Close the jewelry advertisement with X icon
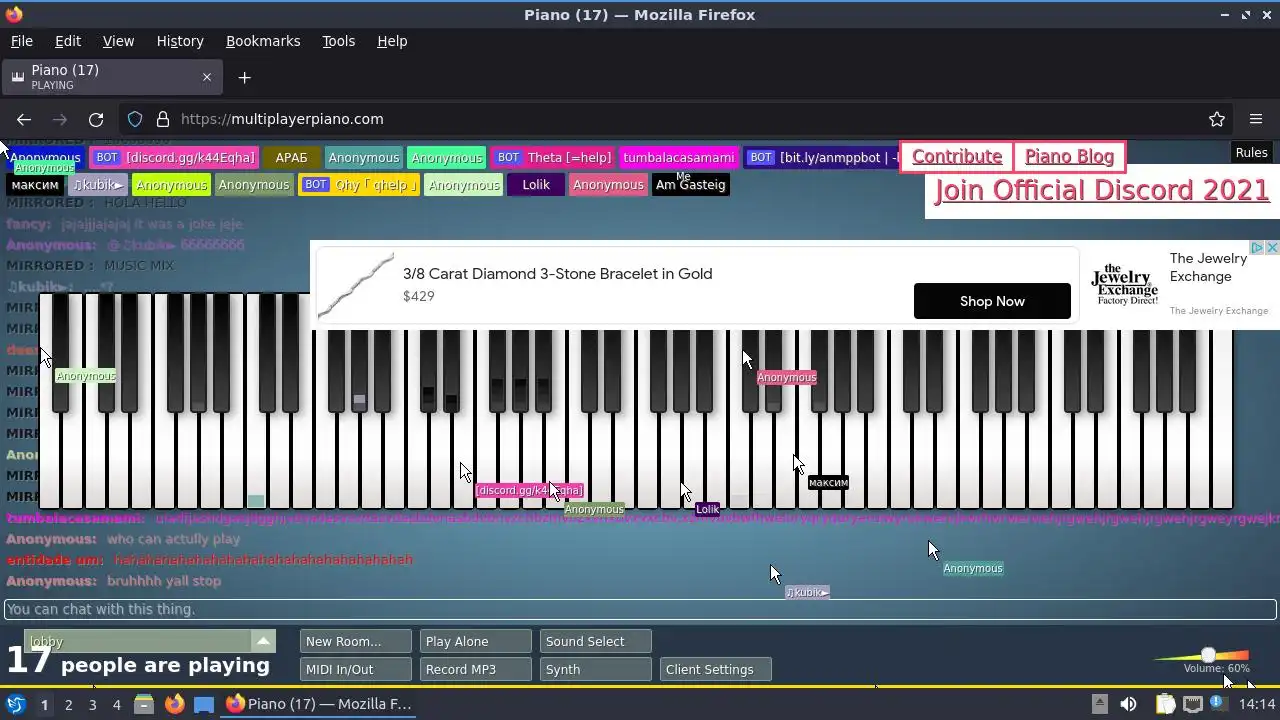This screenshot has width=1280, height=720. click(1272, 247)
